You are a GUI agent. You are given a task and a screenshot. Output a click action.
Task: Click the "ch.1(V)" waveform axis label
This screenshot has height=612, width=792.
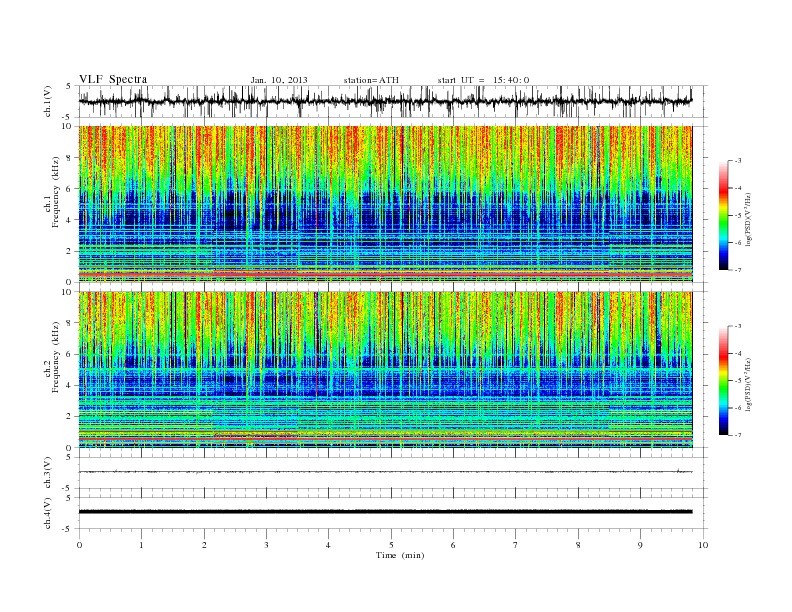point(48,101)
